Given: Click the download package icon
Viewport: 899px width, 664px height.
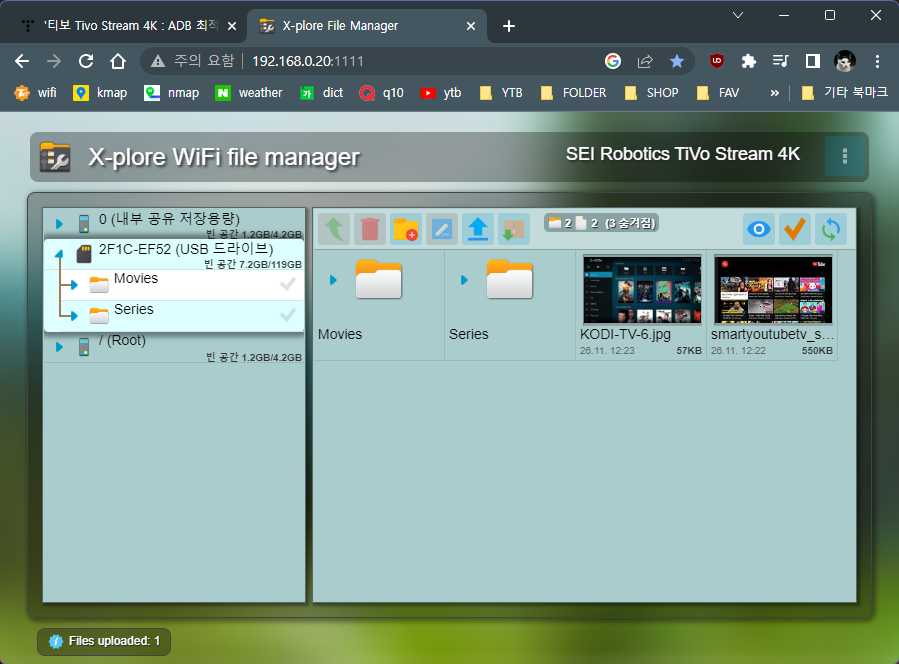Looking at the screenshot, I should point(514,229).
